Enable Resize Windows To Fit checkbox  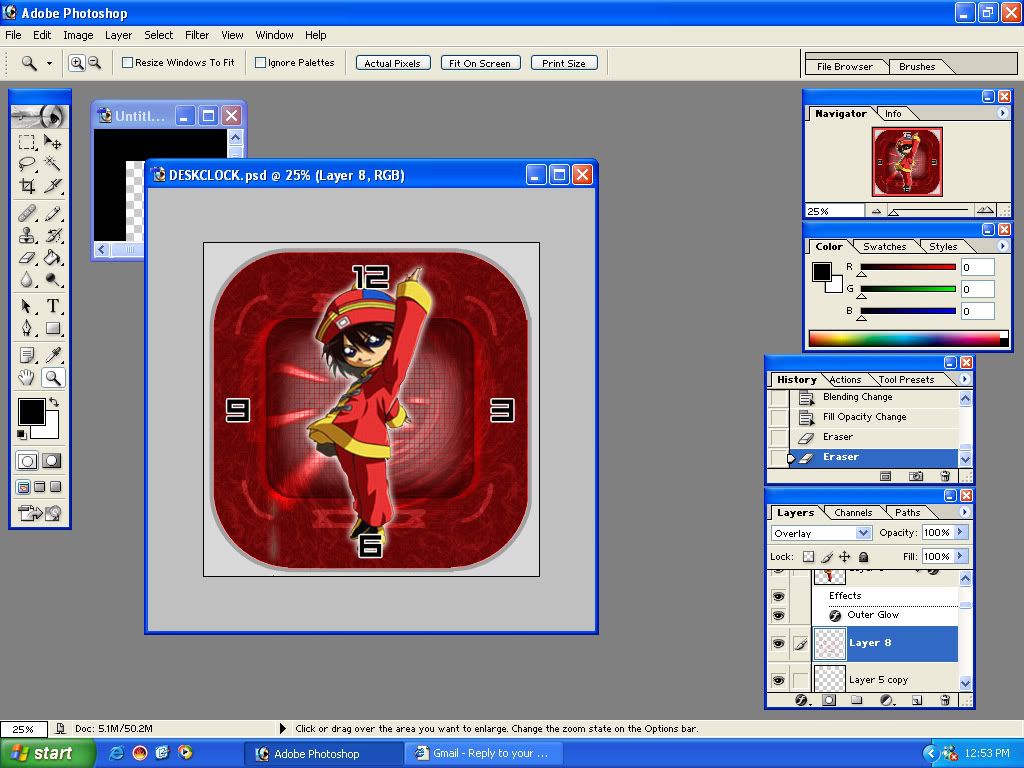(127, 63)
